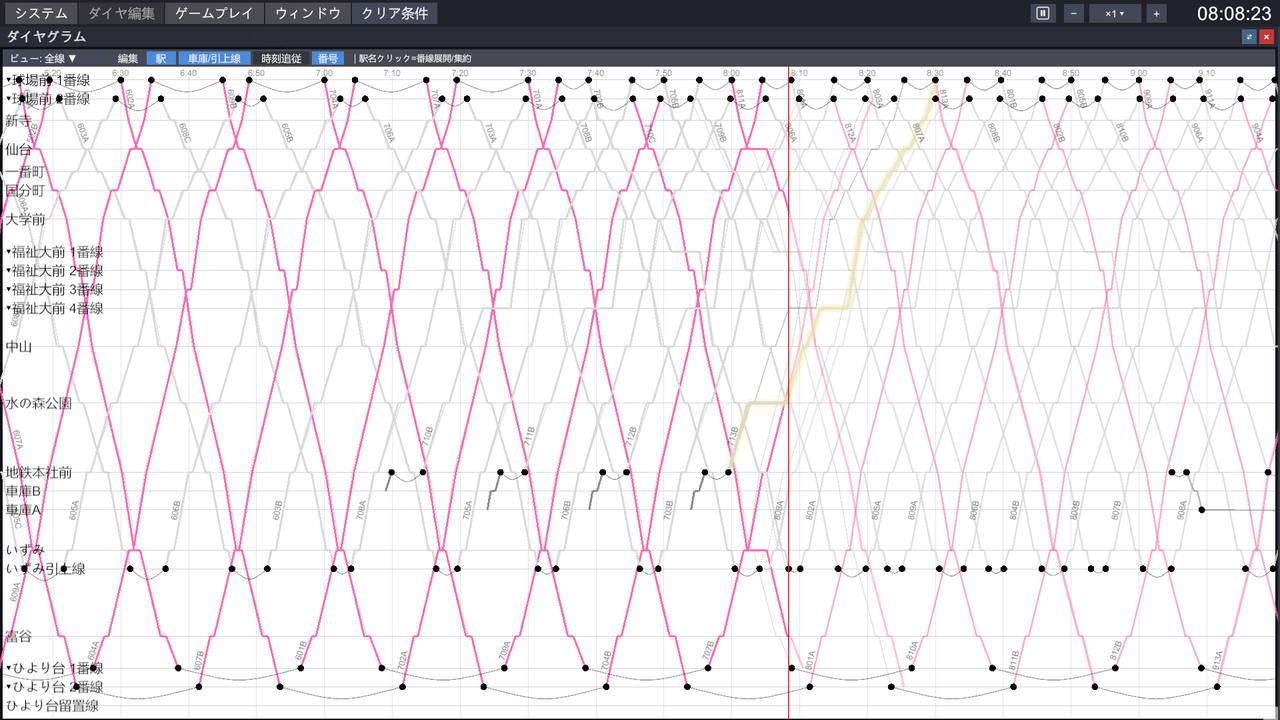Click the blue swap/detach diagram window icon
Screen dimensions: 1280x720
(1249, 36)
